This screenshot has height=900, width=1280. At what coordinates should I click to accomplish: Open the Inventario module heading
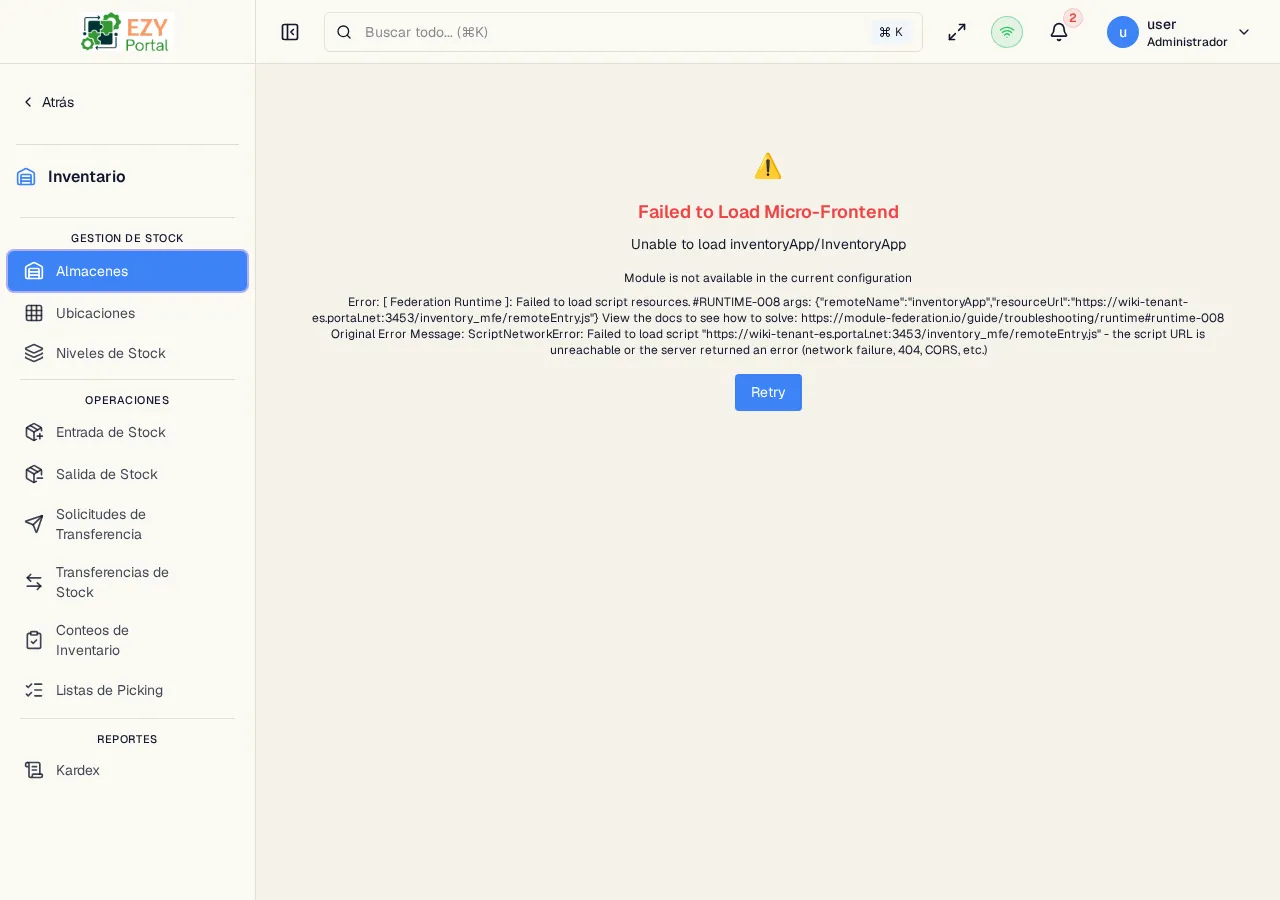coord(87,177)
